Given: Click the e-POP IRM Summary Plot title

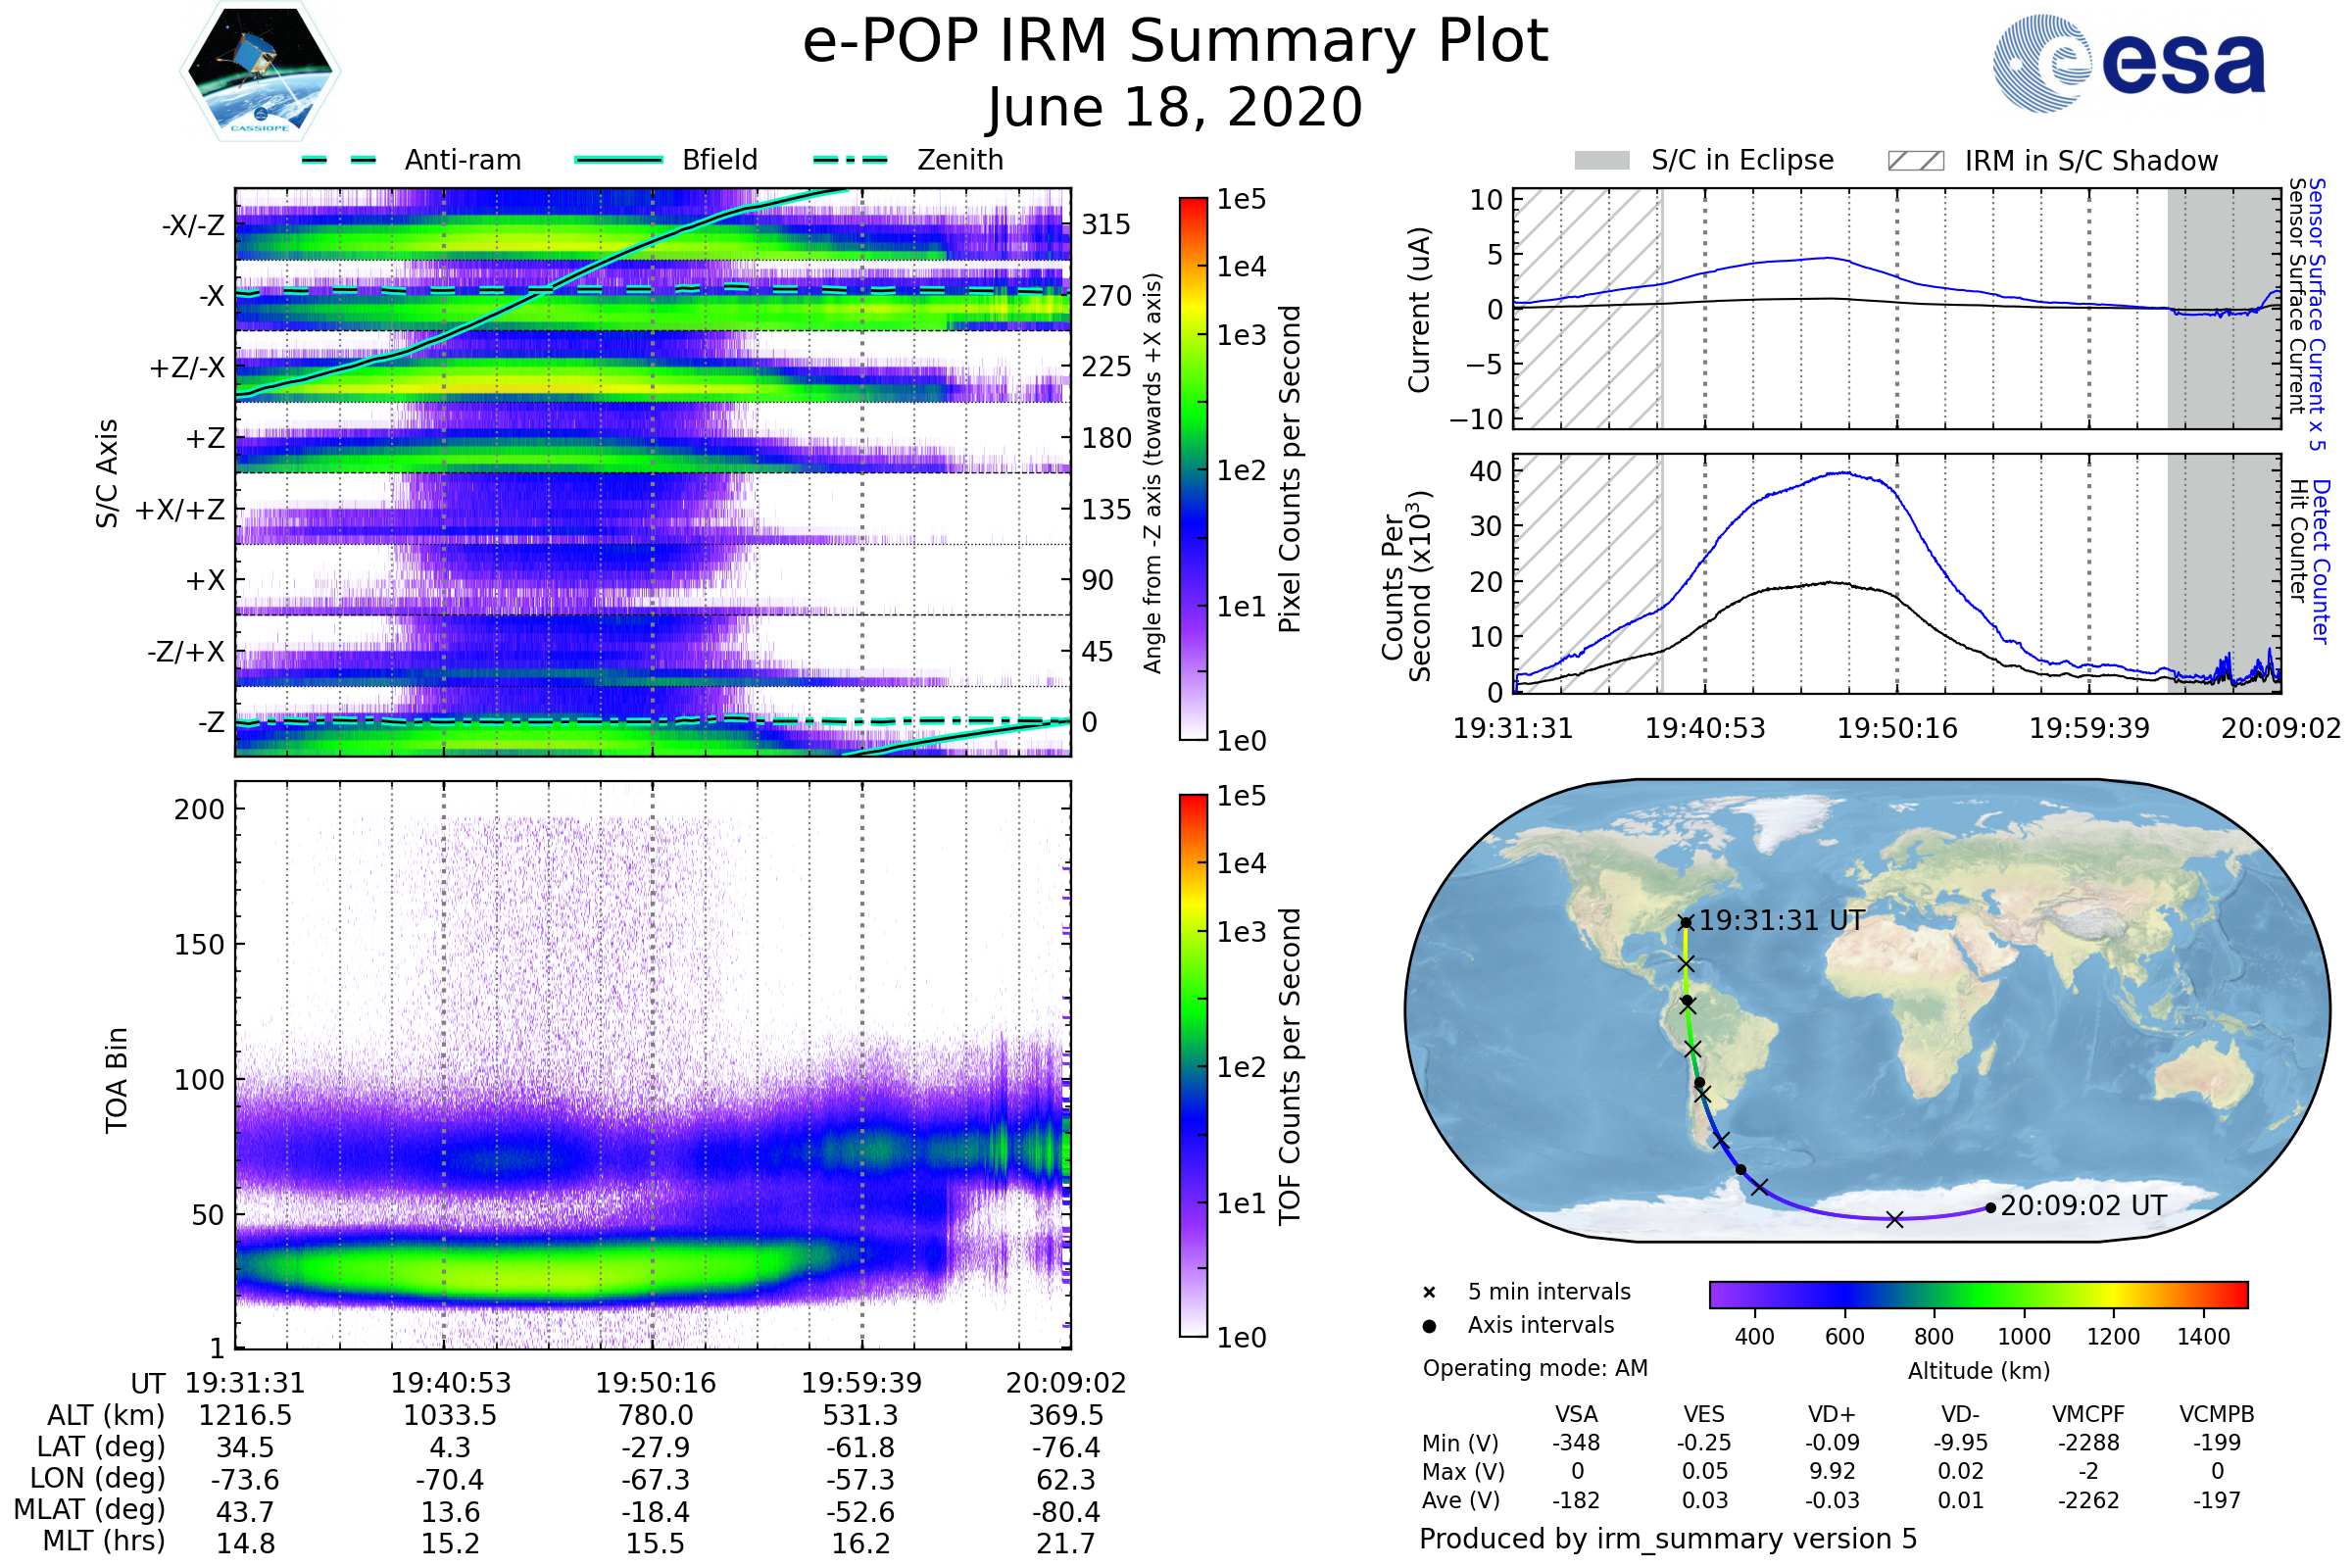Looking at the screenshot, I should [x=1175, y=42].
